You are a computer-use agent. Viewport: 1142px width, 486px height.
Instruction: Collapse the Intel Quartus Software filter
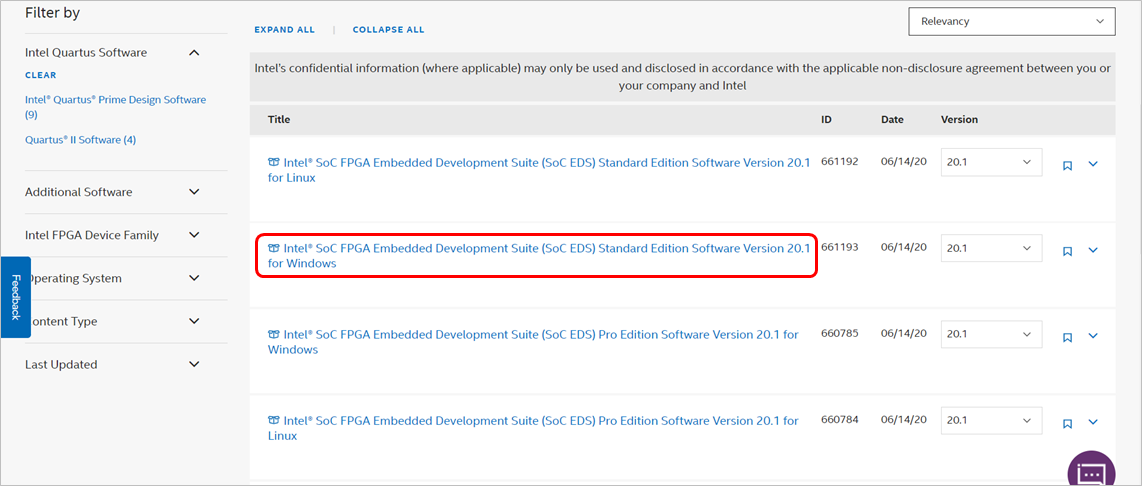[194, 52]
